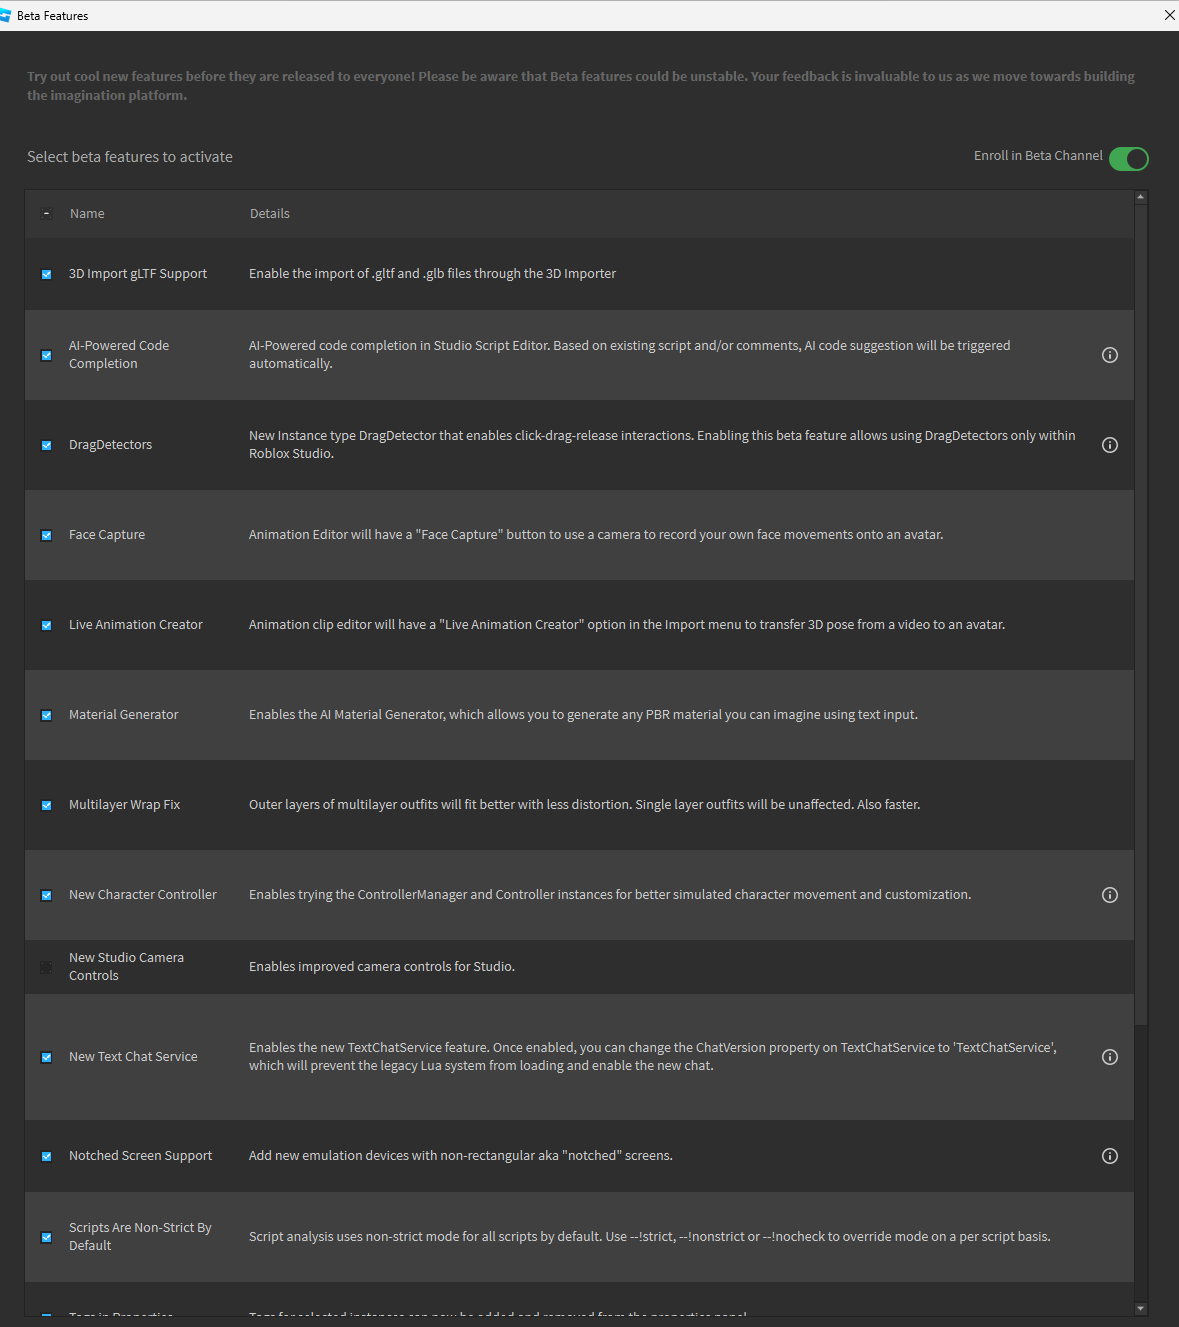Image resolution: width=1179 pixels, height=1327 pixels.
Task: Open info icon for New Text Chat Service
Action: (1110, 1057)
